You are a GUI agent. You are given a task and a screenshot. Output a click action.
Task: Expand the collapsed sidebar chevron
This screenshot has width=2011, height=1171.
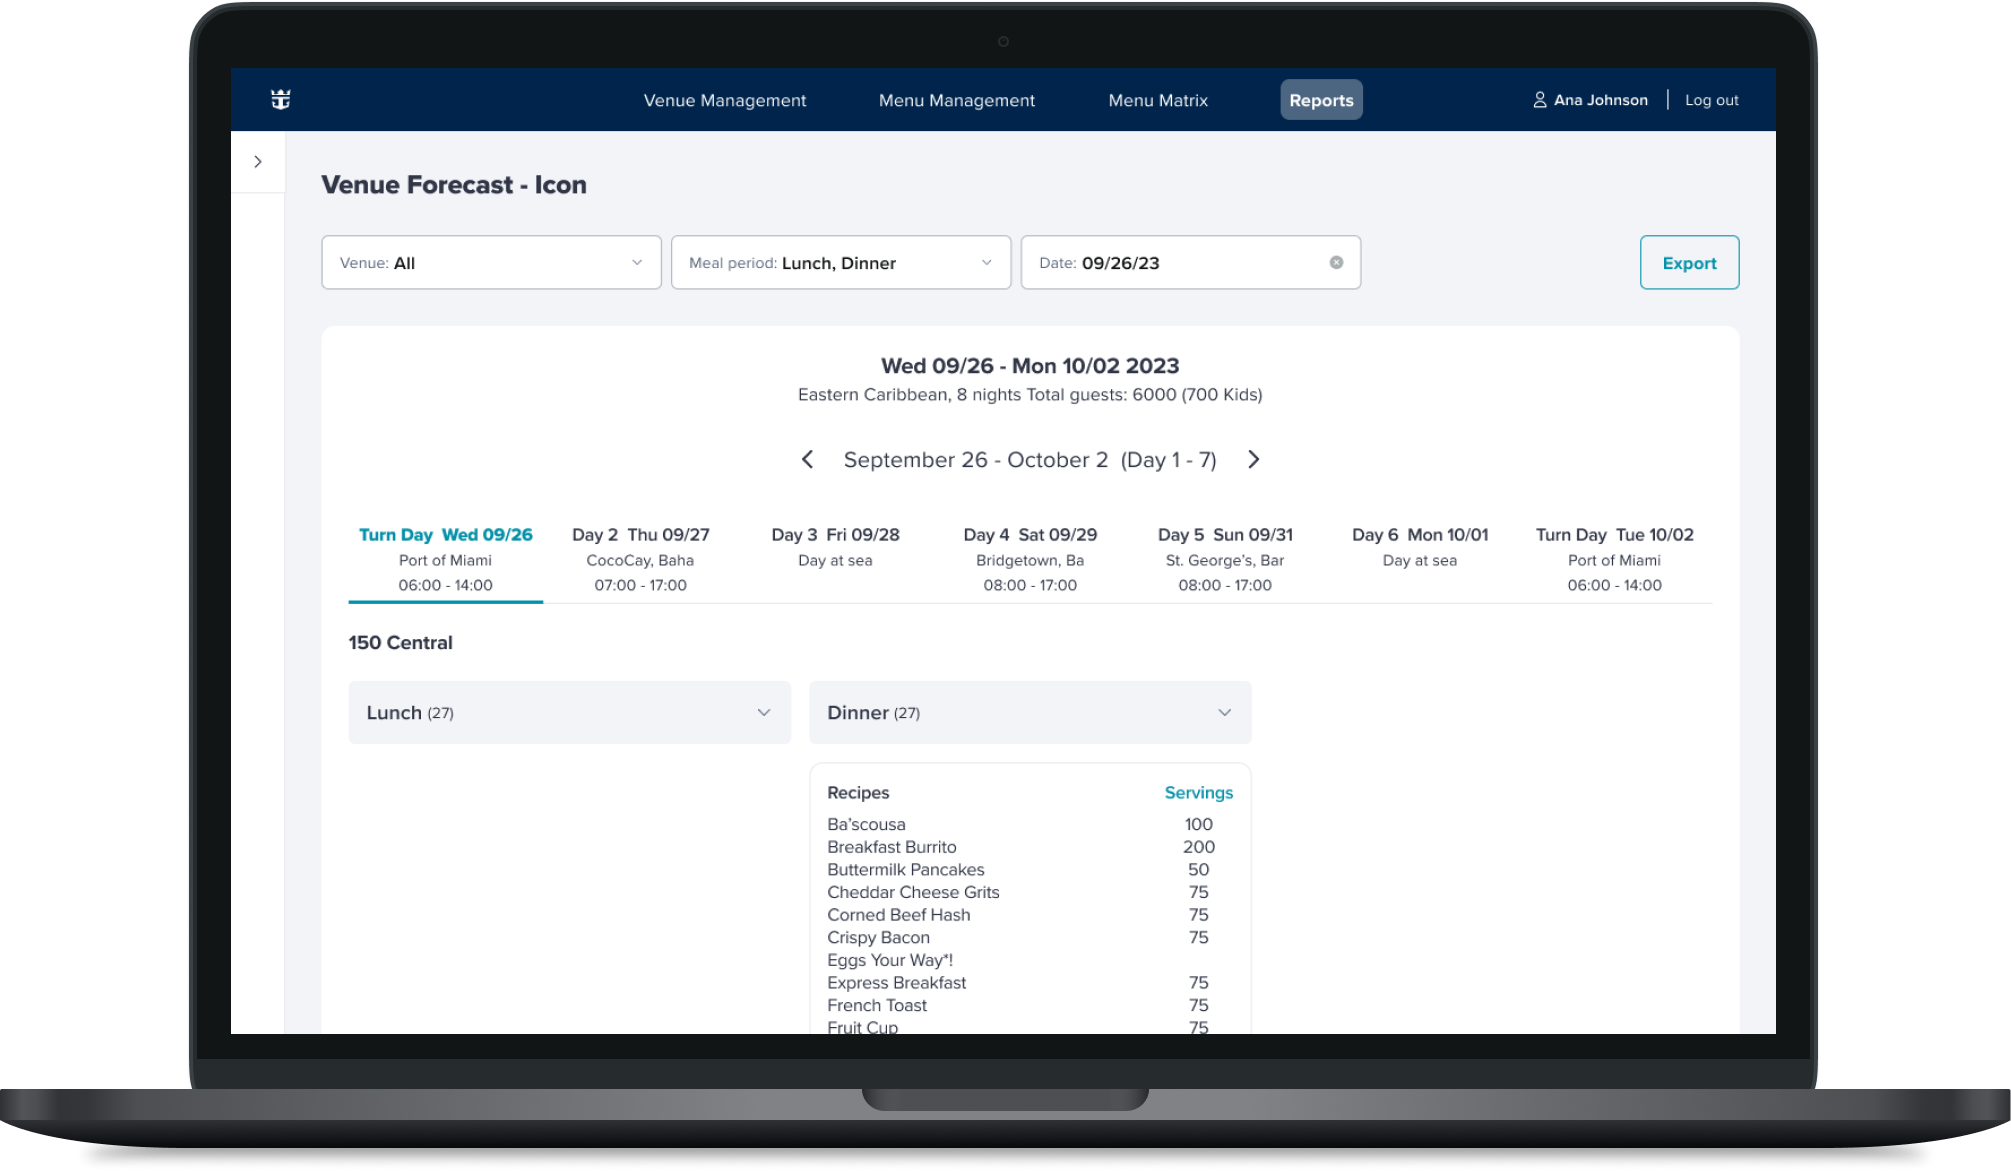pos(258,162)
